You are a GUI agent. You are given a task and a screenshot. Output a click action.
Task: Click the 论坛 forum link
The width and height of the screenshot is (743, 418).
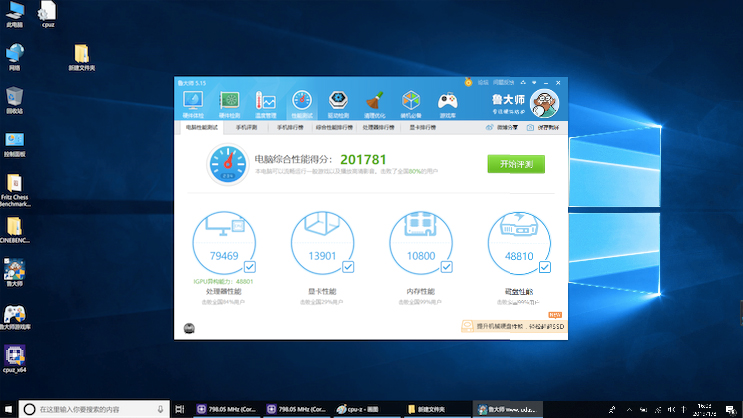point(483,82)
